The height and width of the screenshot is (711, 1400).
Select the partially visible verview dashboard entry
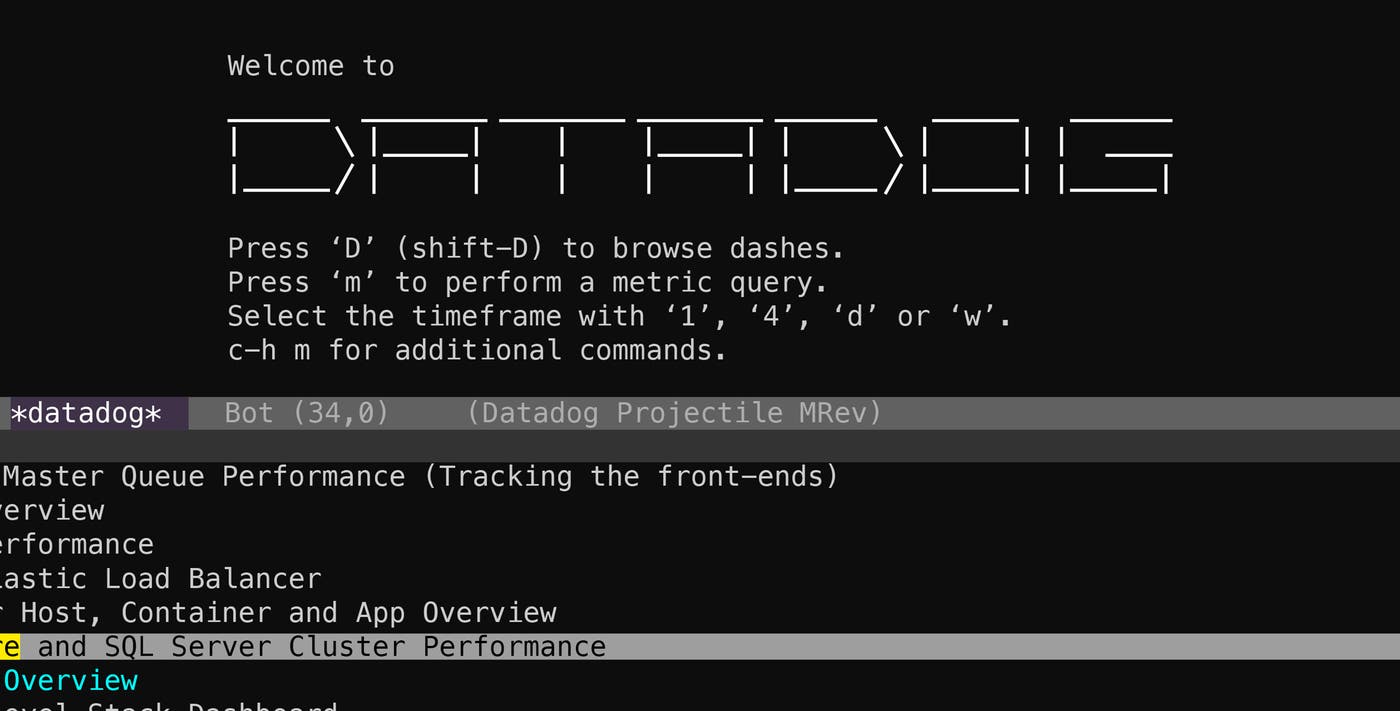point(50,511)
